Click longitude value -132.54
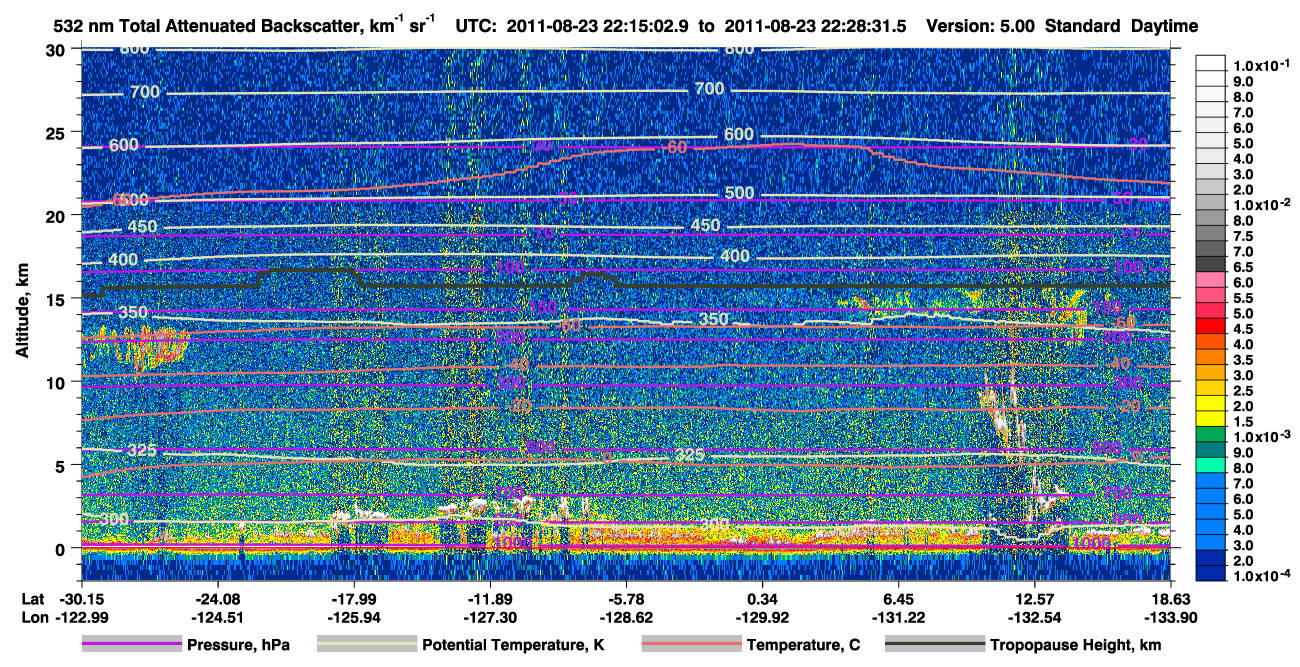 pos(1035,617)
